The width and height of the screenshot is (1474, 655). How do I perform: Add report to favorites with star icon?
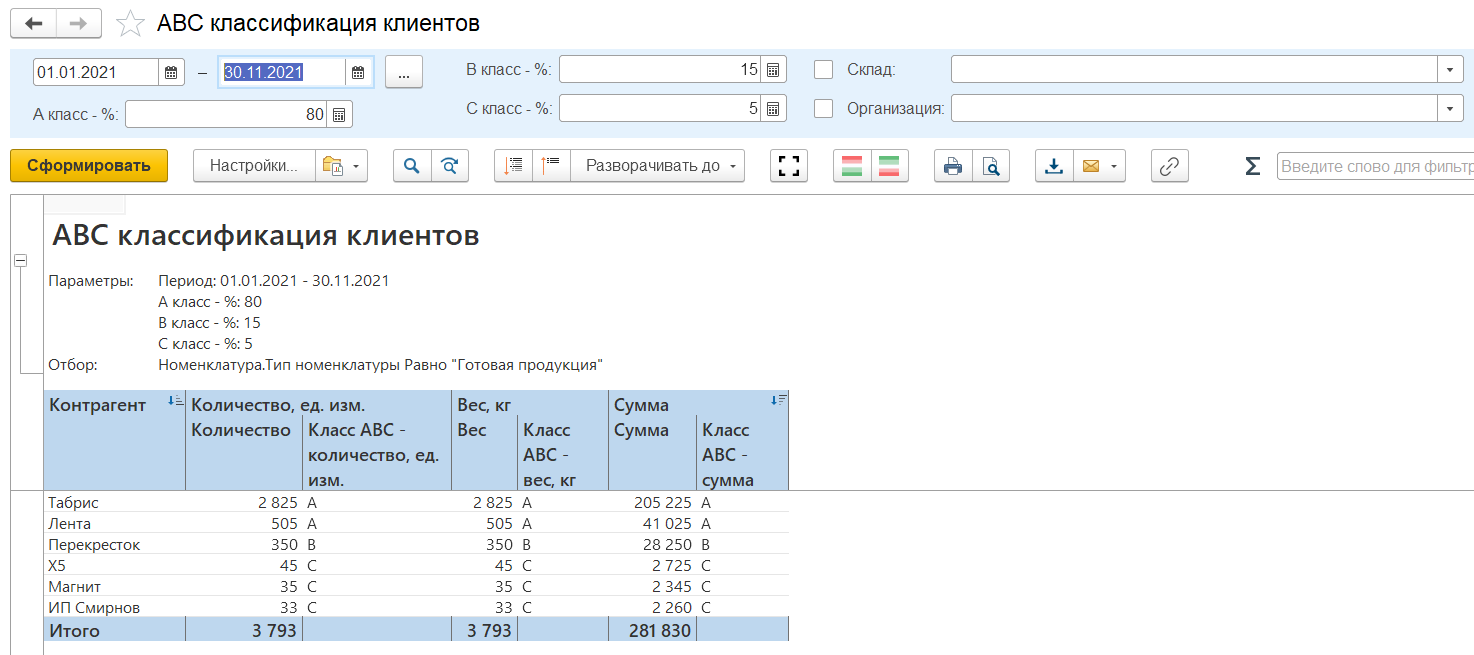[x=130, y=23]
